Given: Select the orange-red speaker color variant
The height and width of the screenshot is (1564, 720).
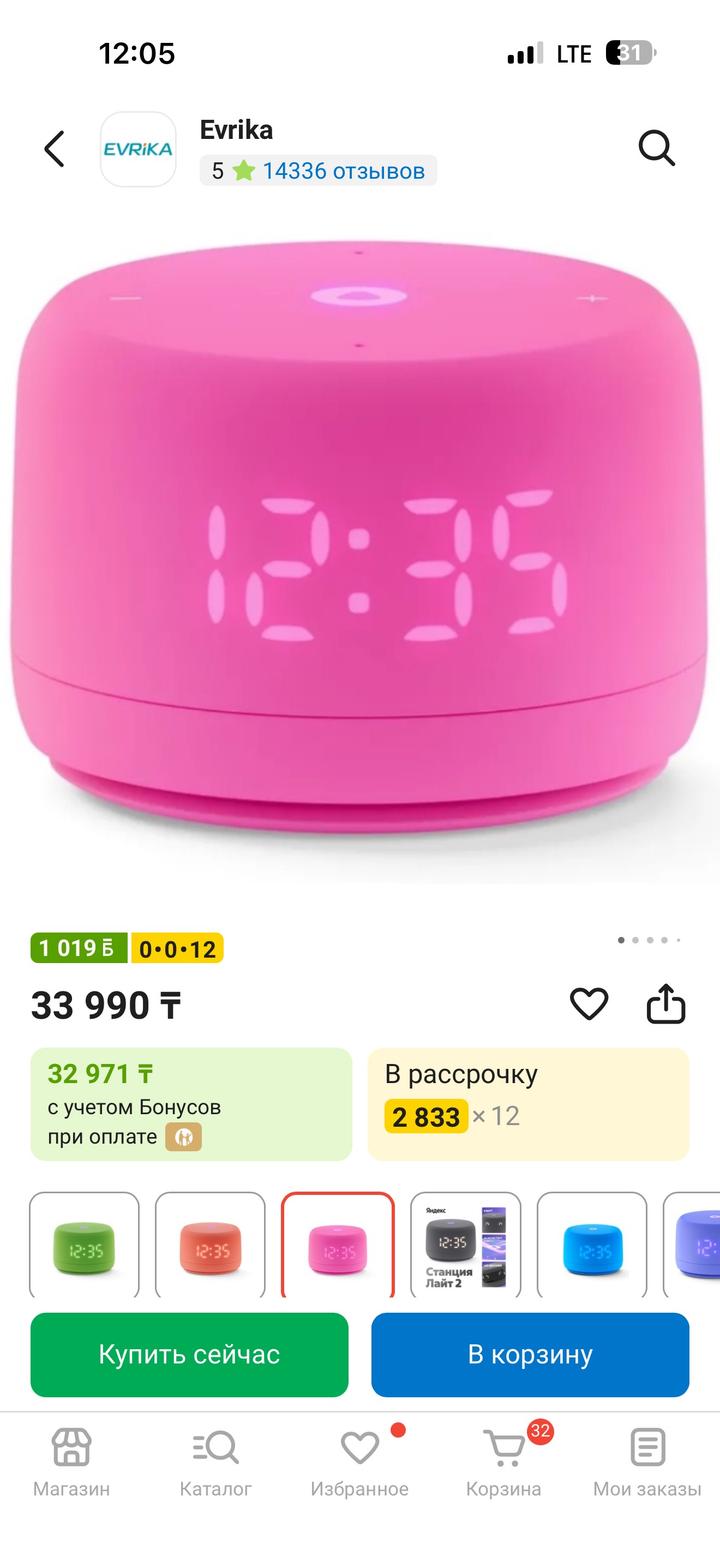Looking at the screenshot, I should coord(211,1247).
